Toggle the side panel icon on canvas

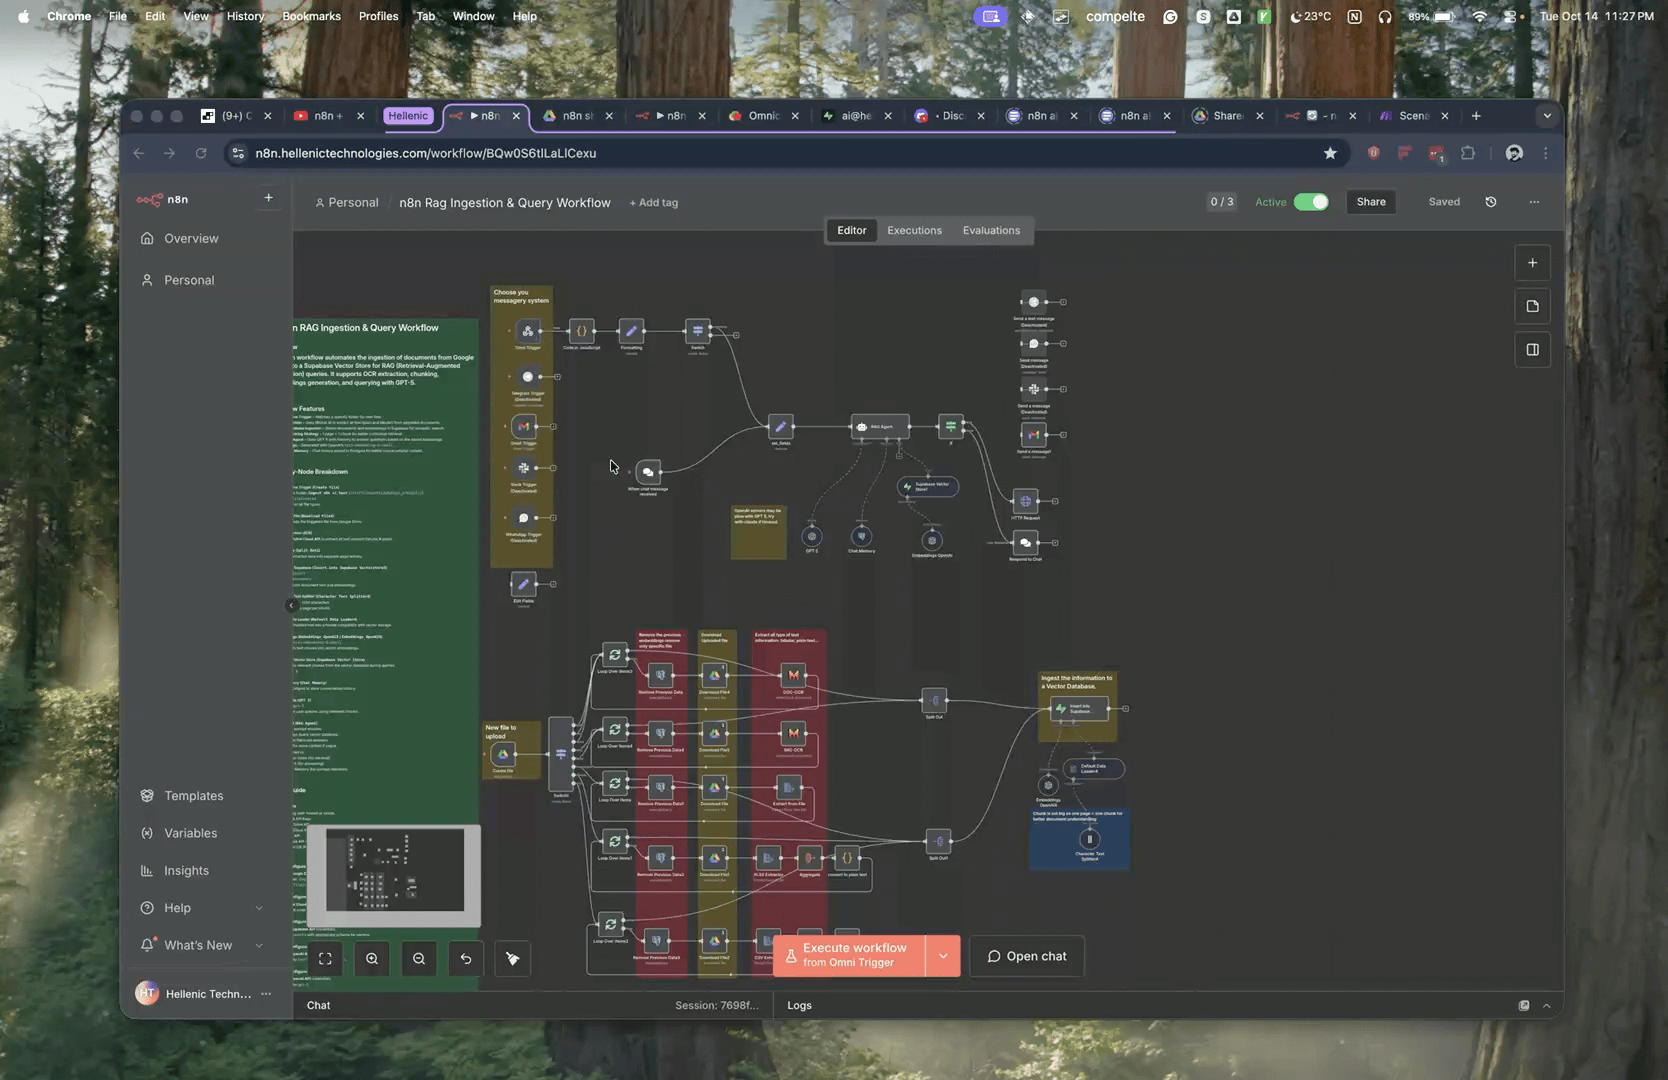click(x=1532, y=350)
